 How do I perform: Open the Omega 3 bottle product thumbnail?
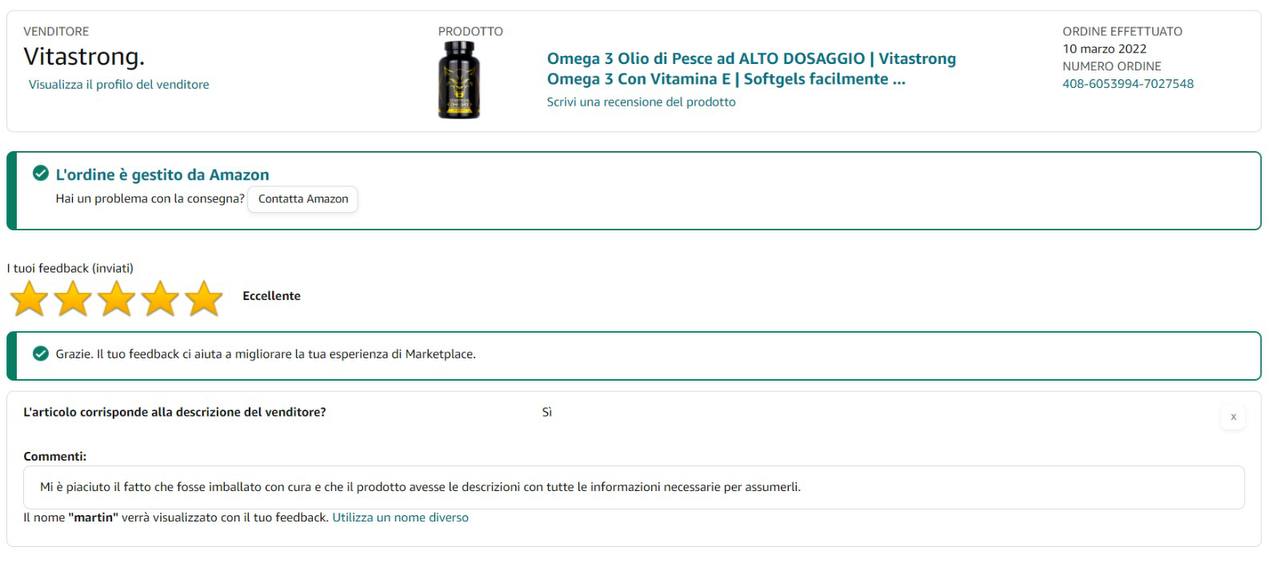point(459,80)
